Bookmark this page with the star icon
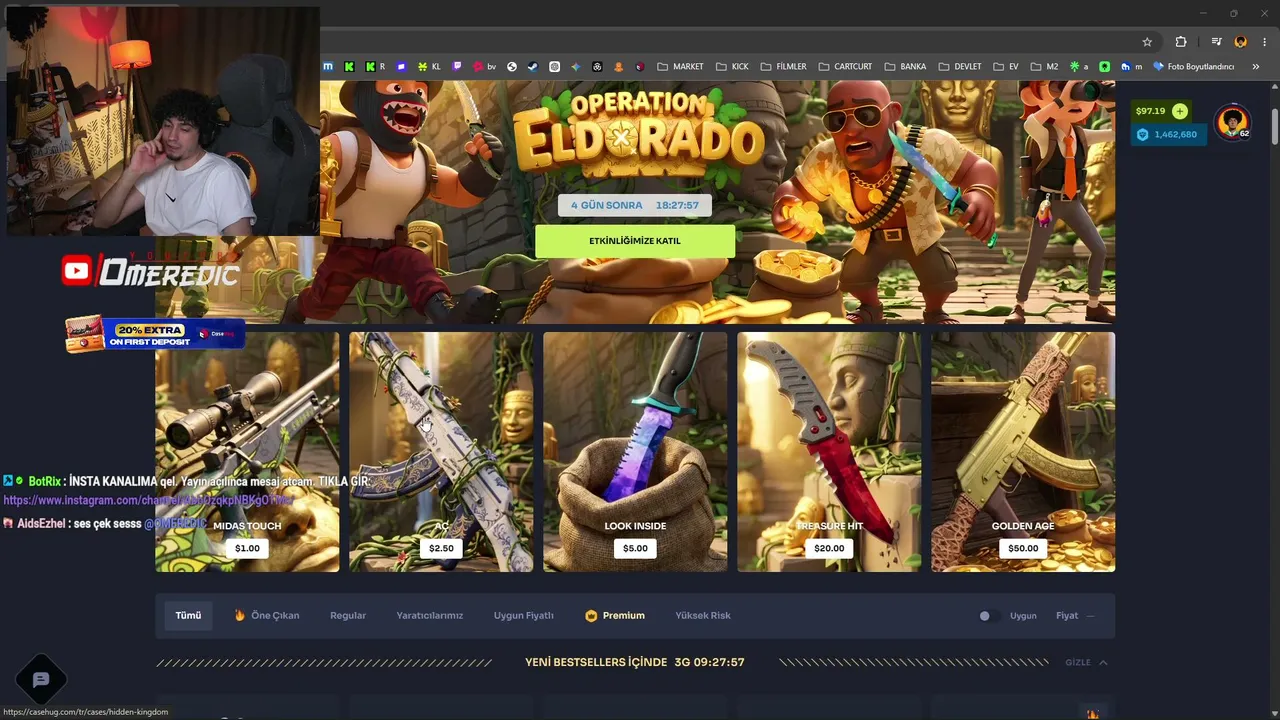 click(x=1147, y=42)
